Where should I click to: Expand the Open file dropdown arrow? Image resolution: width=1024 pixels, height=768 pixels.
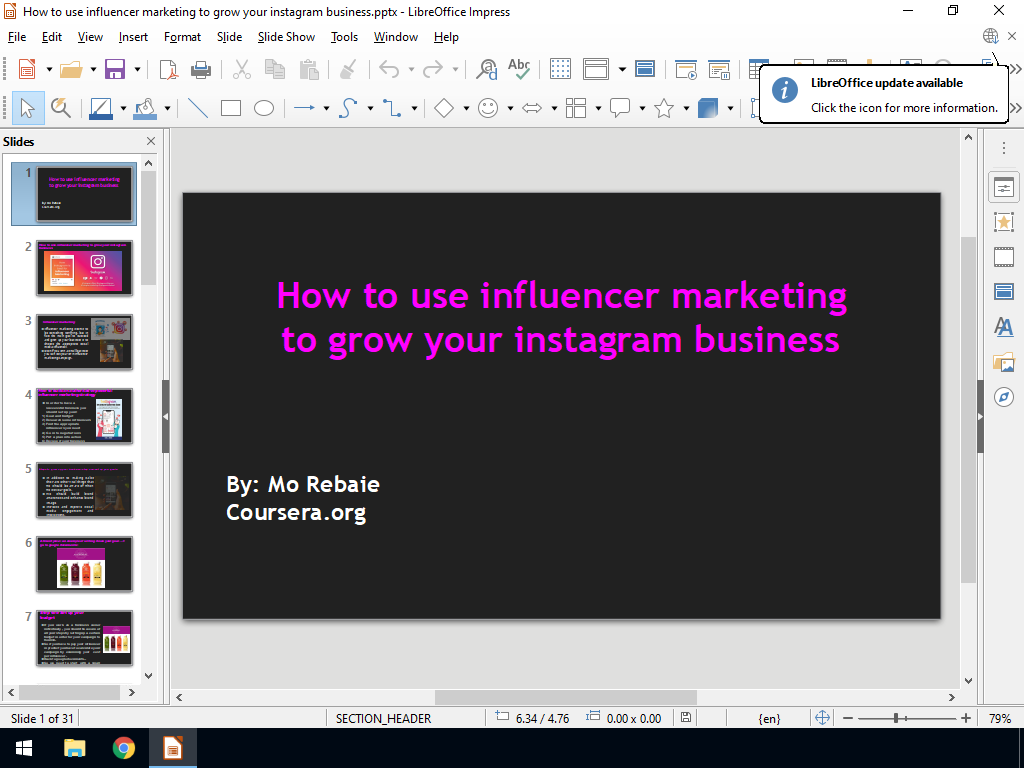coord(93,69)
